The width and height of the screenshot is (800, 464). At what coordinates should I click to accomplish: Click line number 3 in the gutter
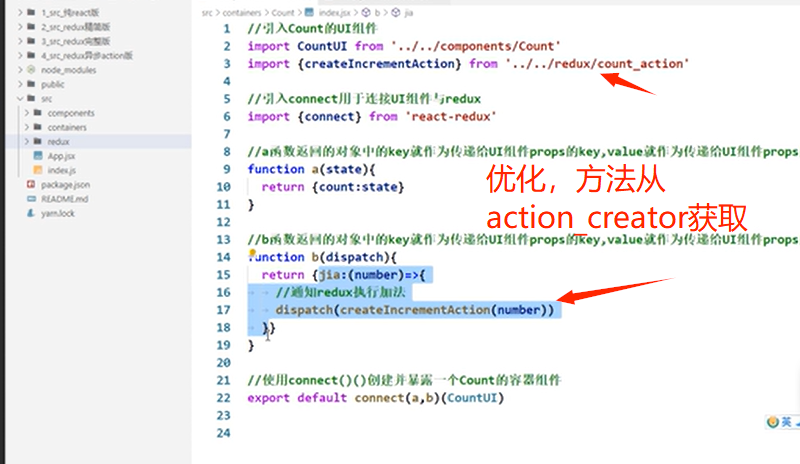coord(227,64)
